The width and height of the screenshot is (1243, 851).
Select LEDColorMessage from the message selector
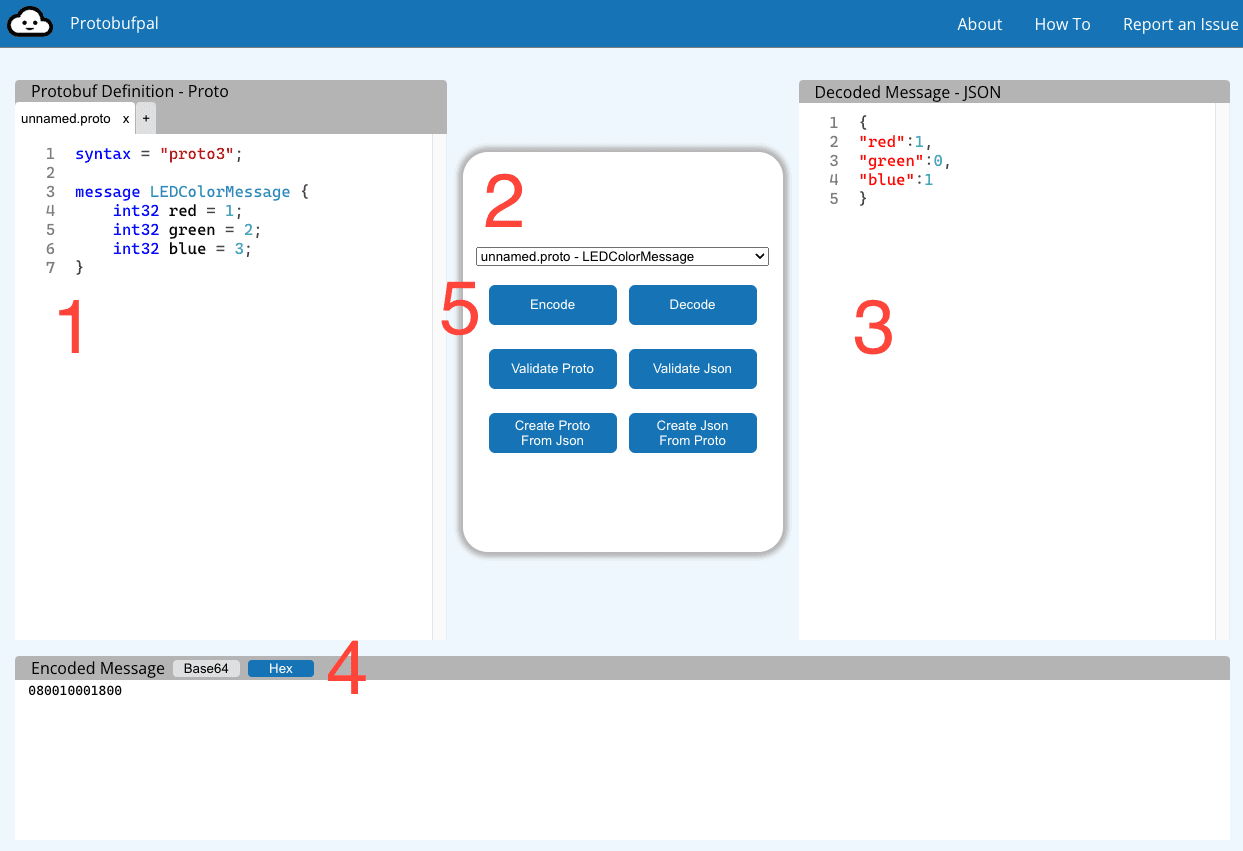[620, 256]
